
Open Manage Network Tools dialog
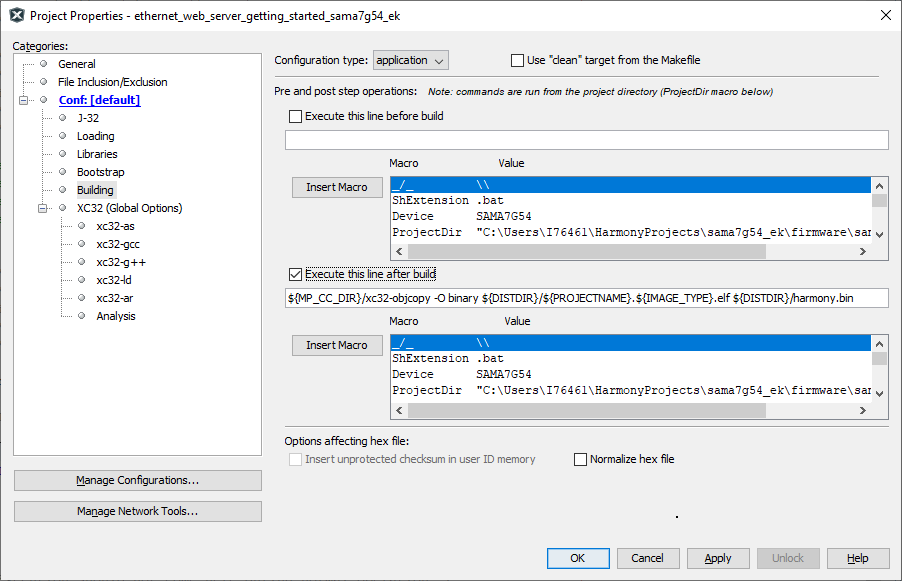(x=137, y=511)
